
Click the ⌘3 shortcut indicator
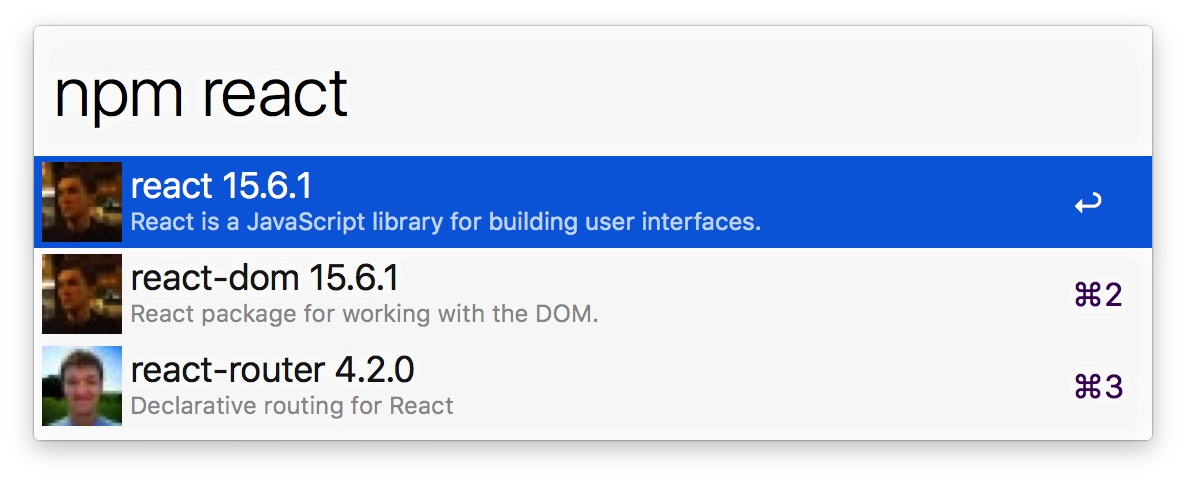point(1097,387)
